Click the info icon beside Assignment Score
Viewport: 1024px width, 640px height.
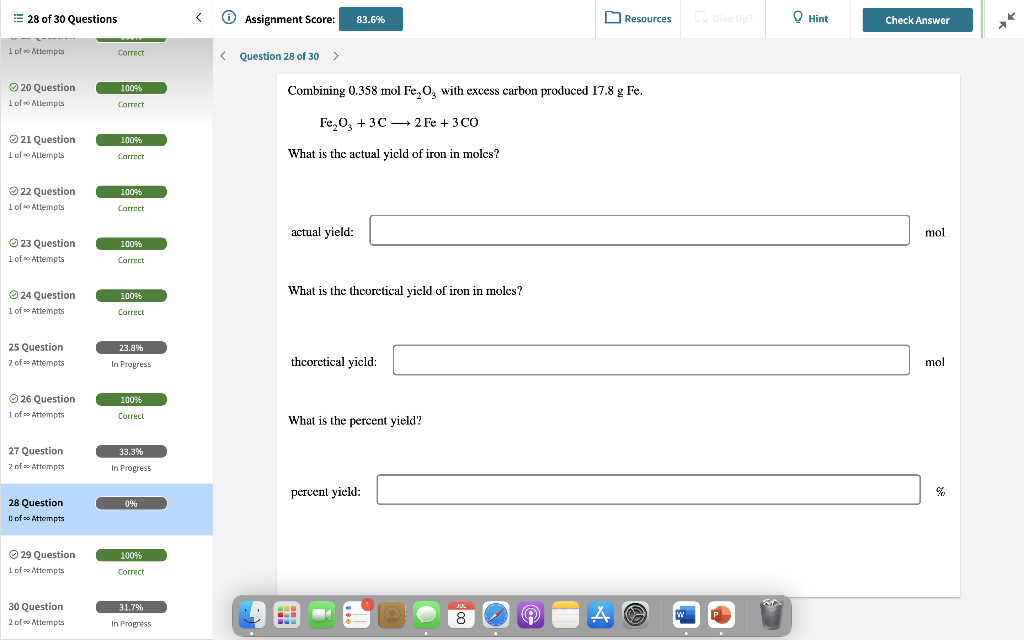pos(230,17)
